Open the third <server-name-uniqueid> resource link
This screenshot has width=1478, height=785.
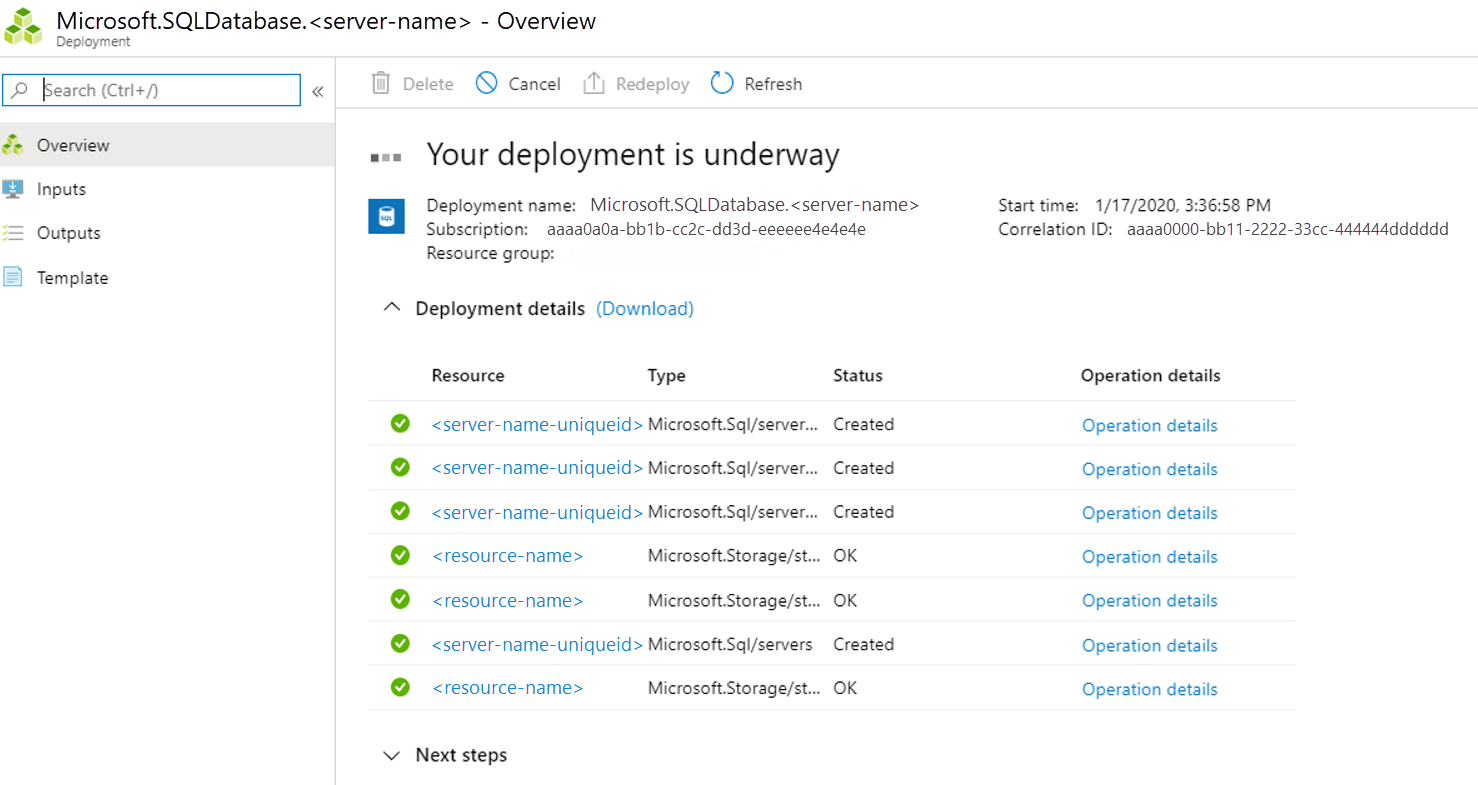click(537, 512)
